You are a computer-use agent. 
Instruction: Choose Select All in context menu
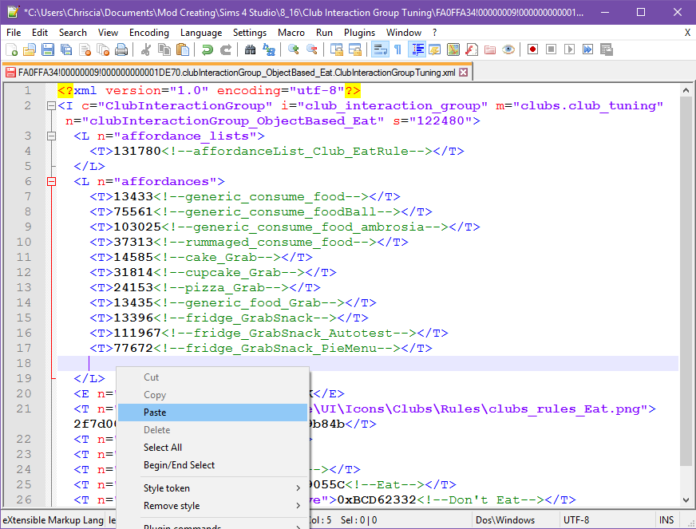(x=162, y=447)
